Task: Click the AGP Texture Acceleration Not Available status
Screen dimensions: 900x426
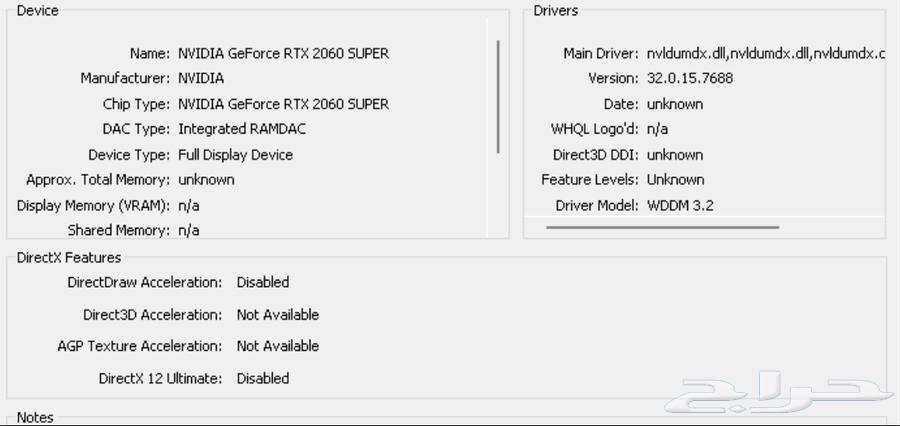Action: click(278, 346)
